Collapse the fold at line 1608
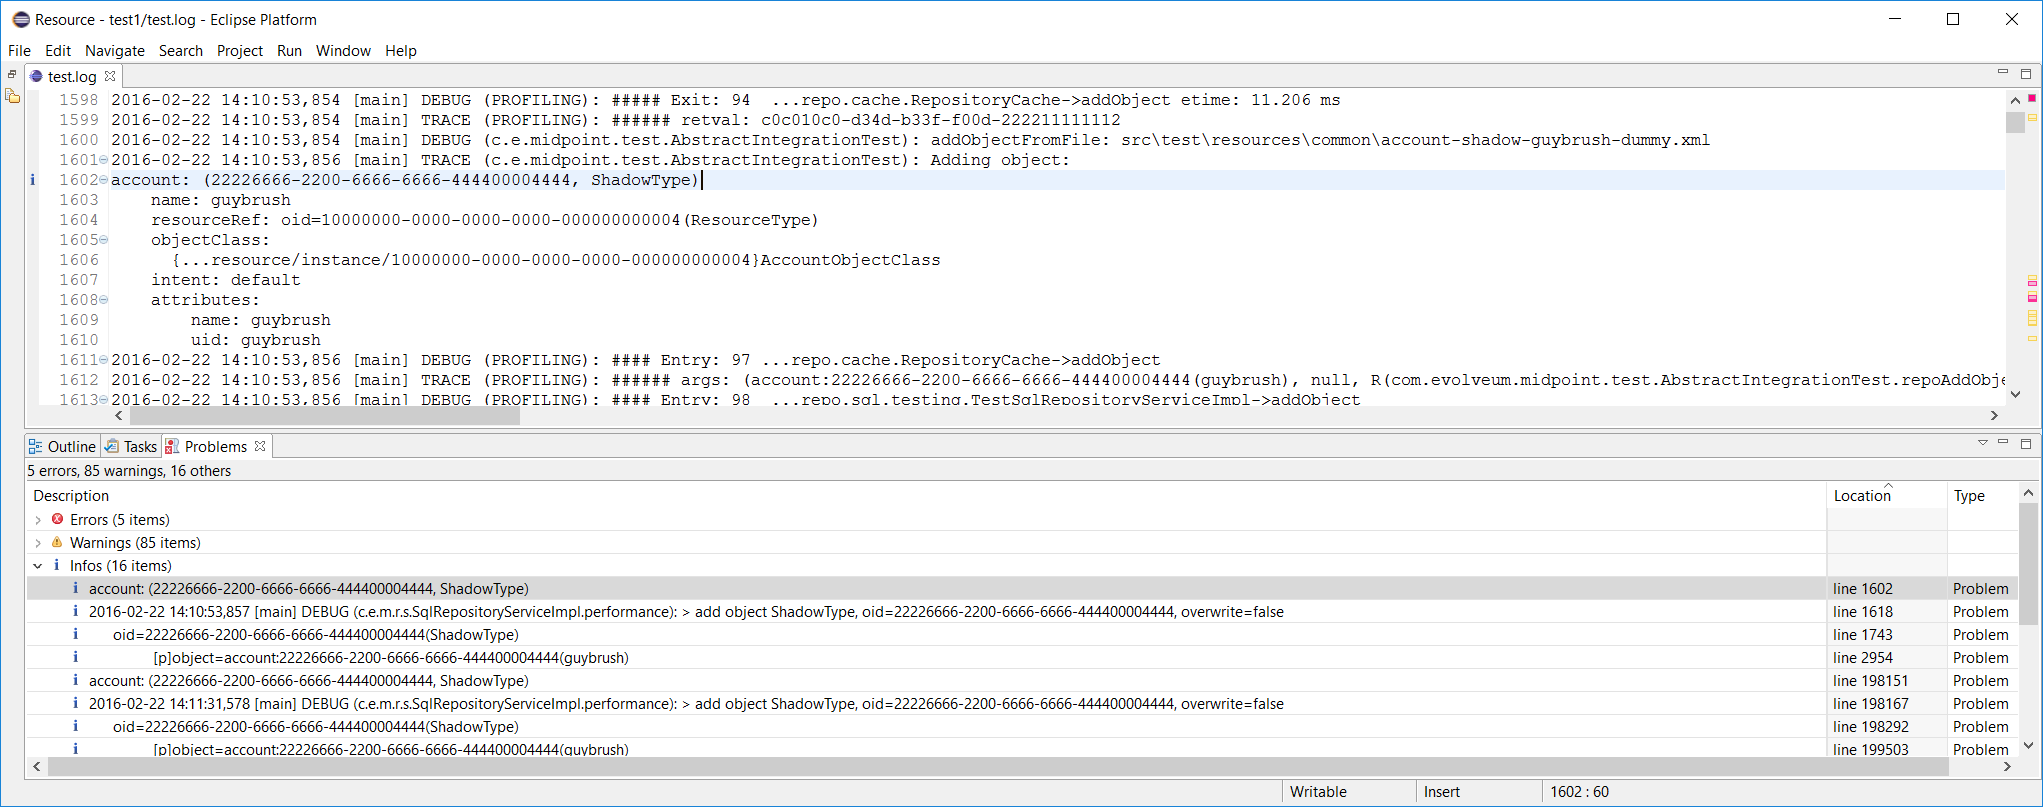Screen dimensions: 2043x807 (104, 300)
